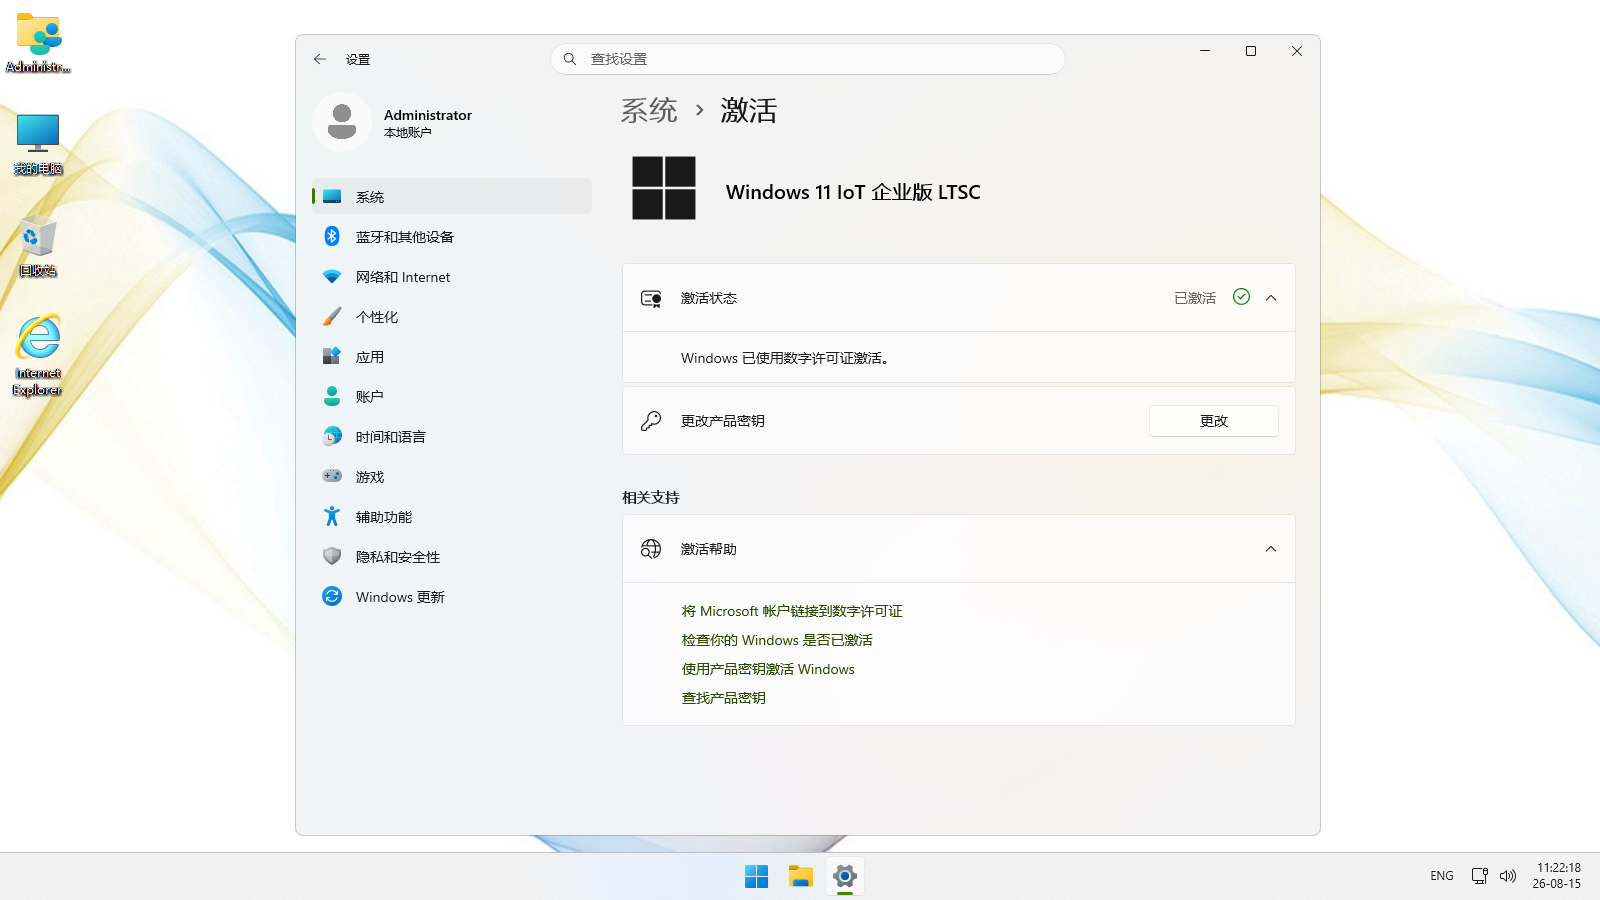The width and height of the screenshot is (1600, 900).
Task: Click the search magnifier icon
Action: click(570, 59)
